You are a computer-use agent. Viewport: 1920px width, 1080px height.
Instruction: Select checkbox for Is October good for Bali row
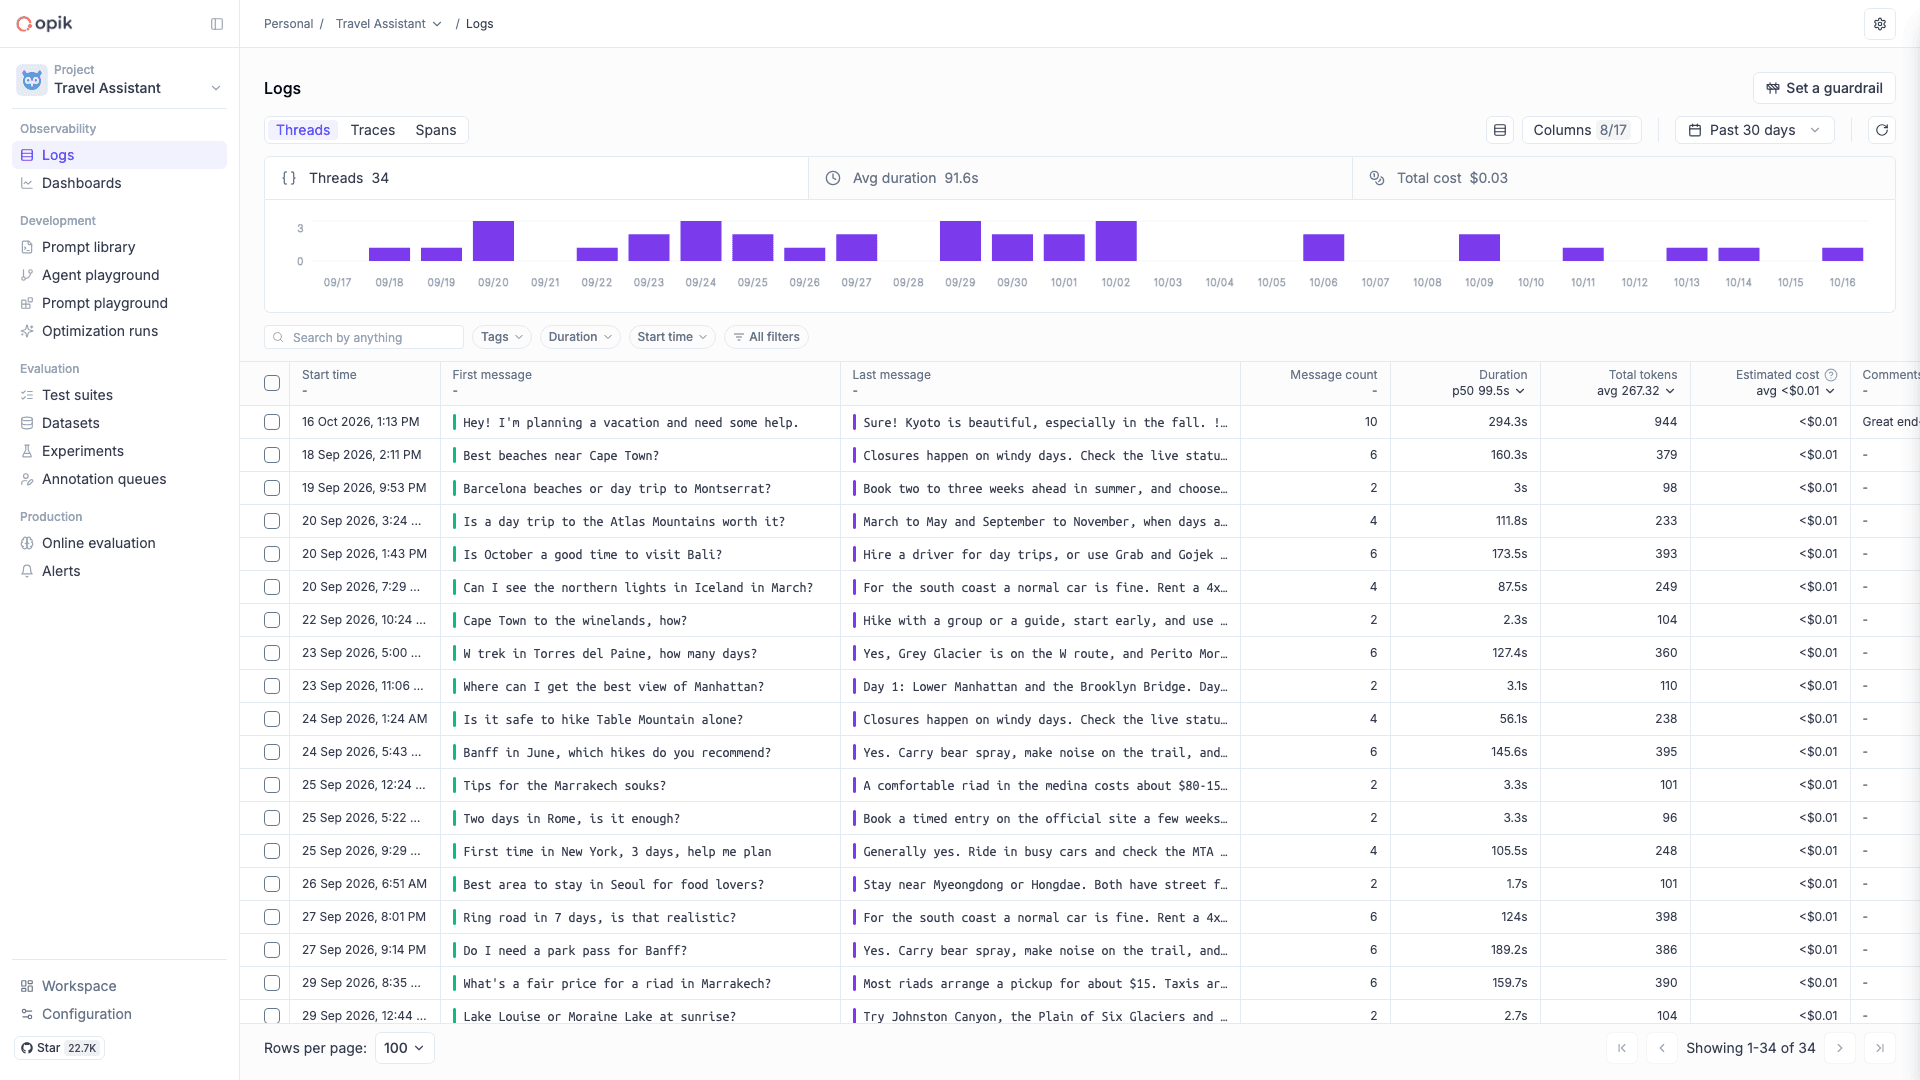point(272,554)
